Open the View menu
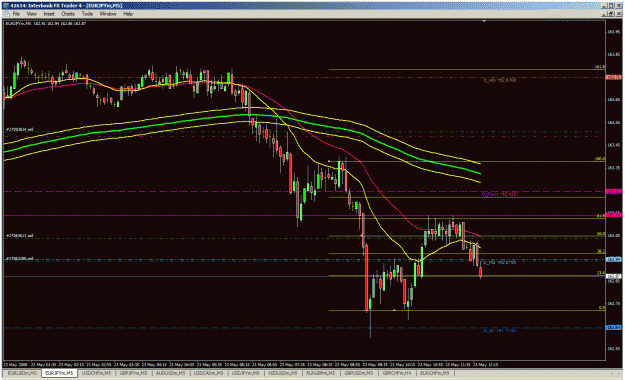 (31, 14)
